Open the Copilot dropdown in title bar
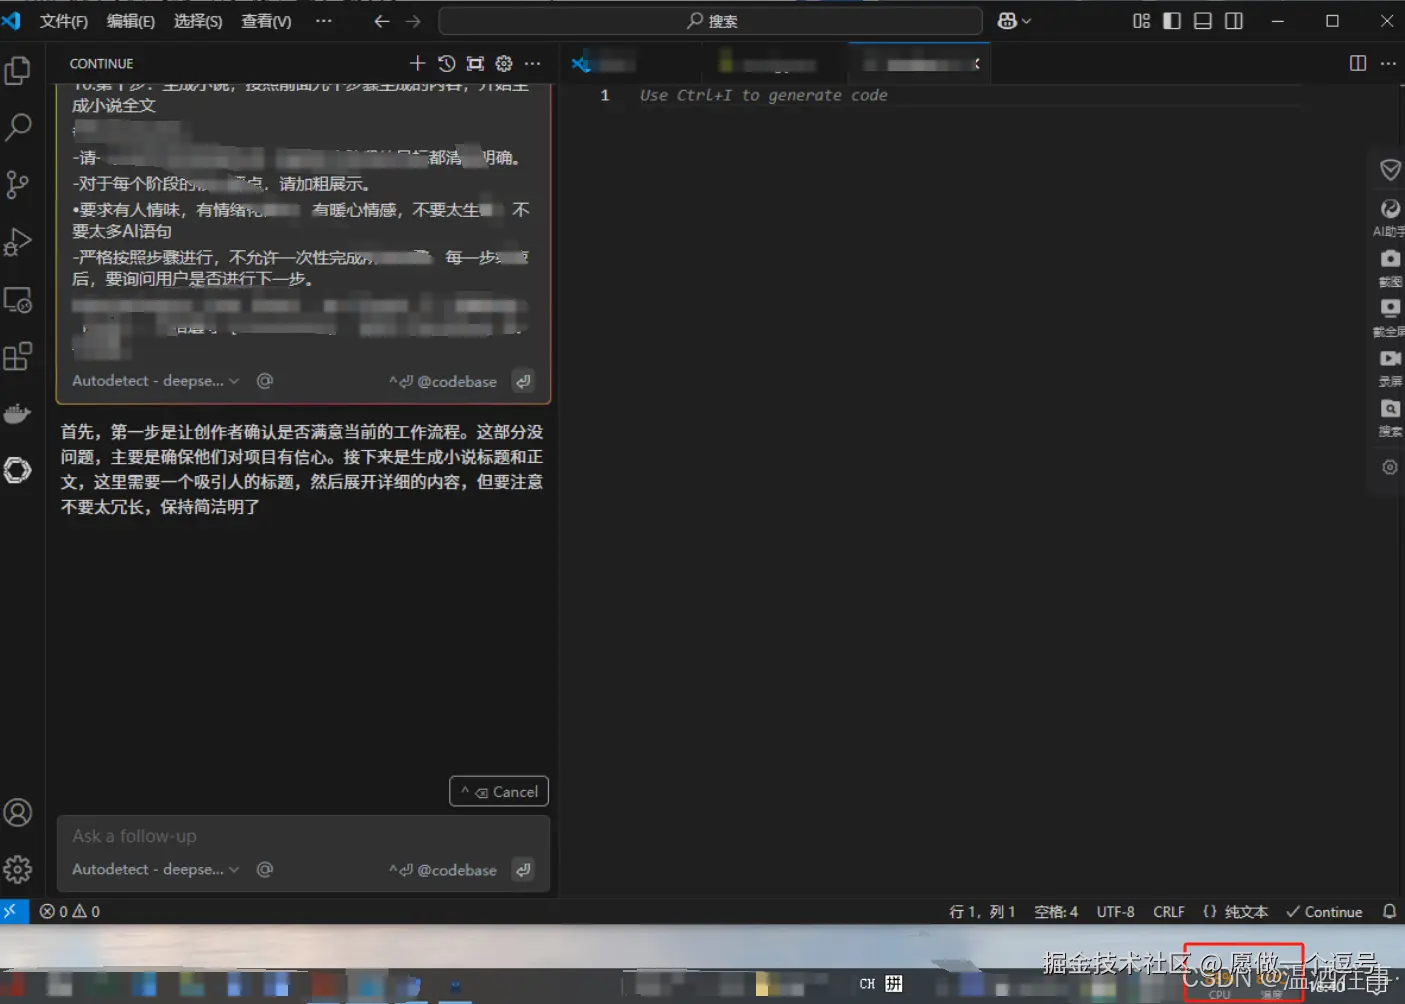1405x1004 pixels. [1014, 21]
